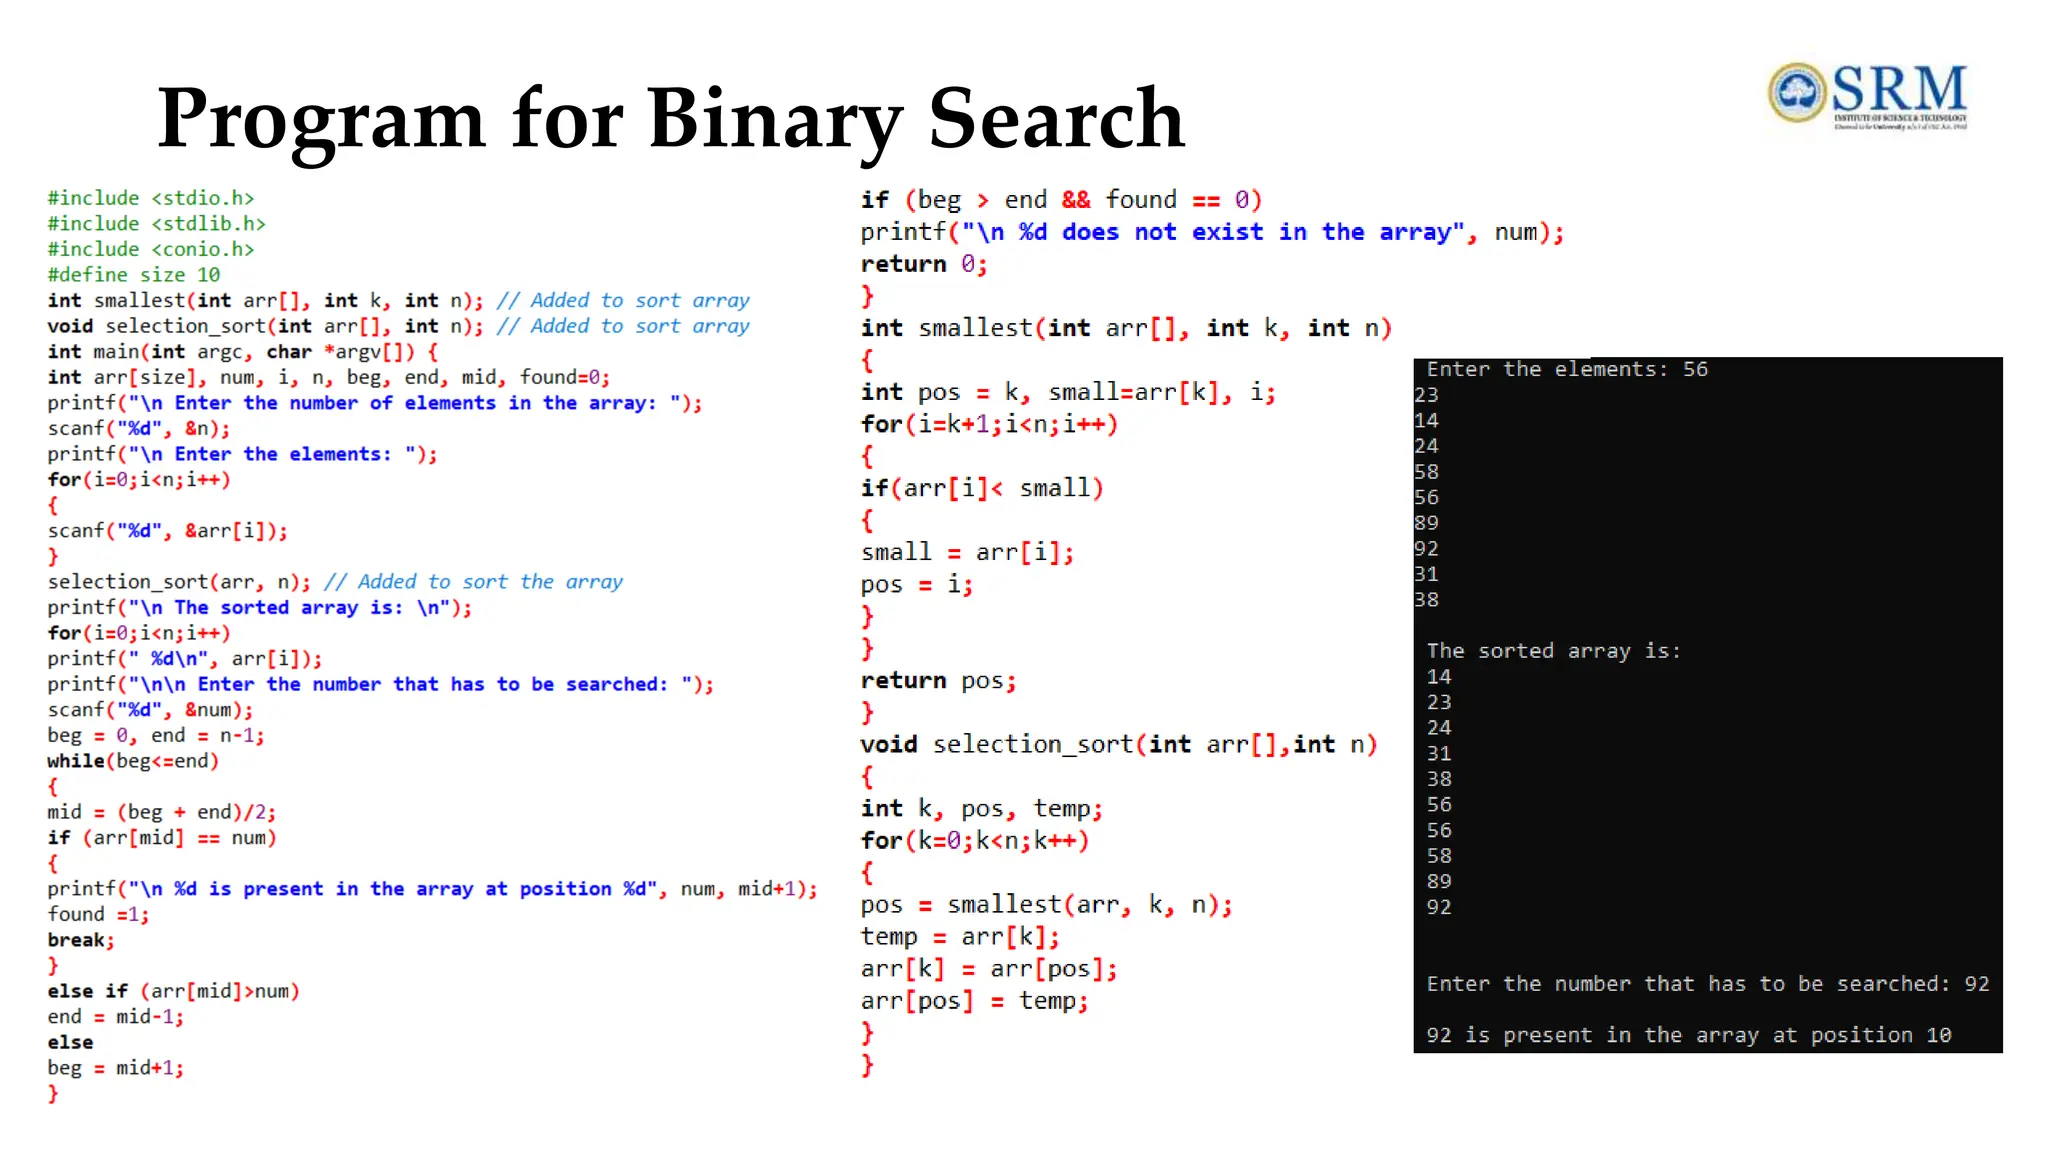Click the 'else if (arr[mid]>num)' line
Image resolution: width=2048 pixels, height=1152 pixels.
coord(173,991)
